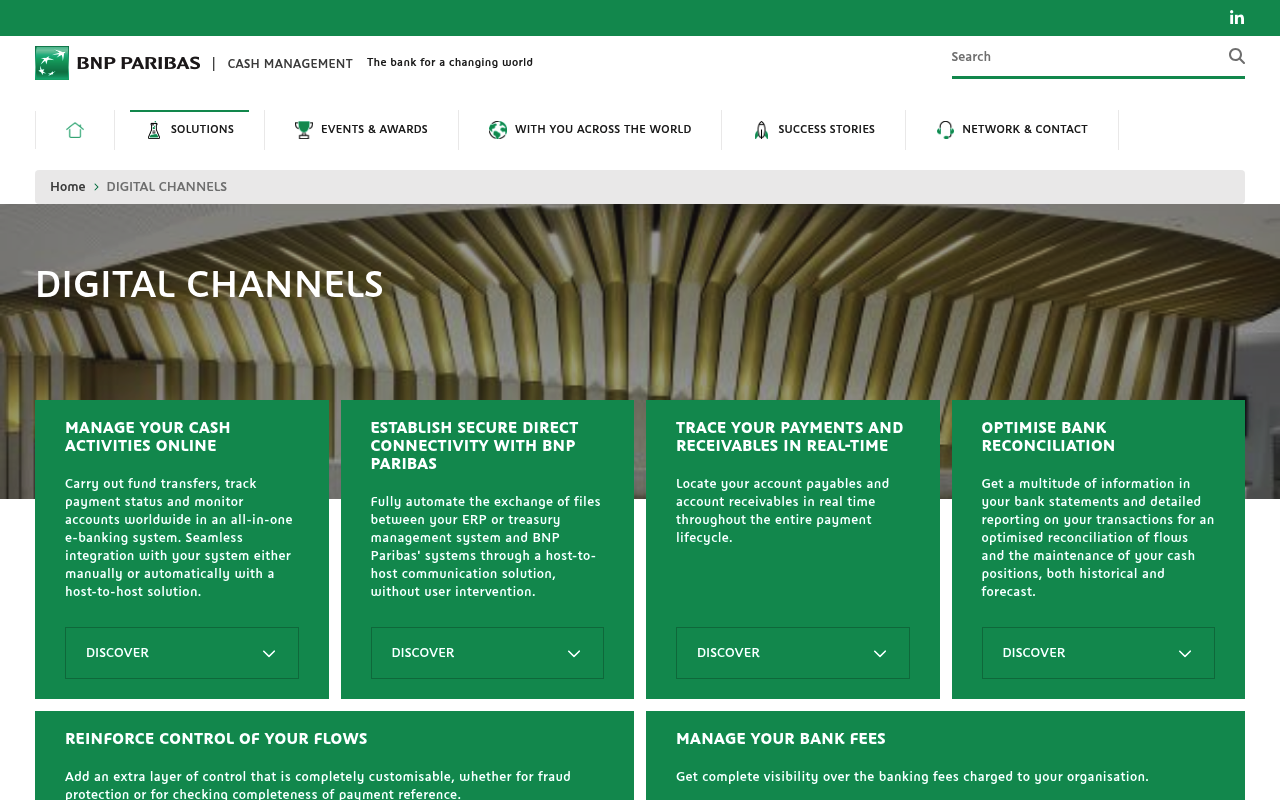
Task: Go to the home icon in navigation
Action: pyautogui.click(x=75, y=130)
